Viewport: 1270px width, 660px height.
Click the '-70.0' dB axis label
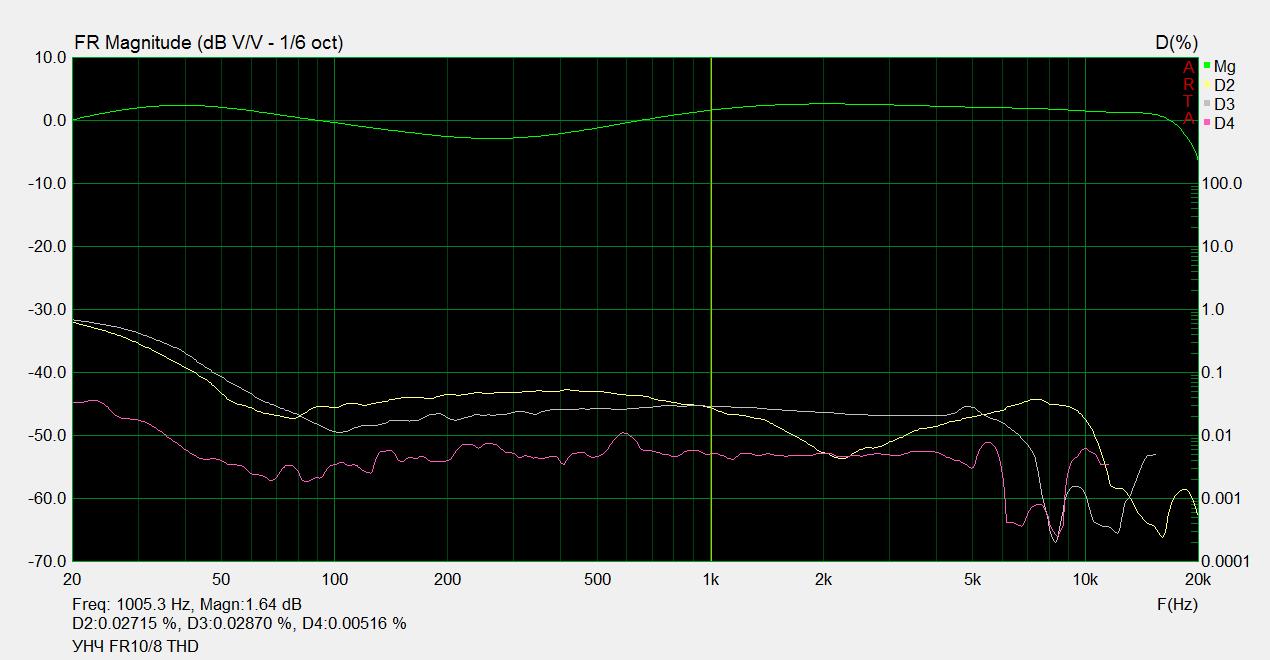click(x=46, y=562)
